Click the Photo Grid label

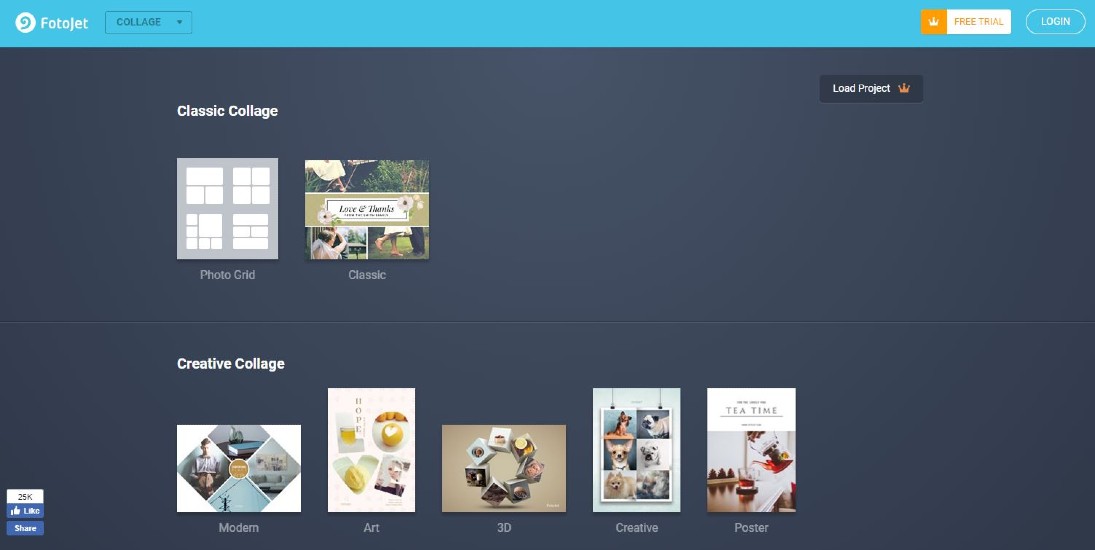click(228, 275)
